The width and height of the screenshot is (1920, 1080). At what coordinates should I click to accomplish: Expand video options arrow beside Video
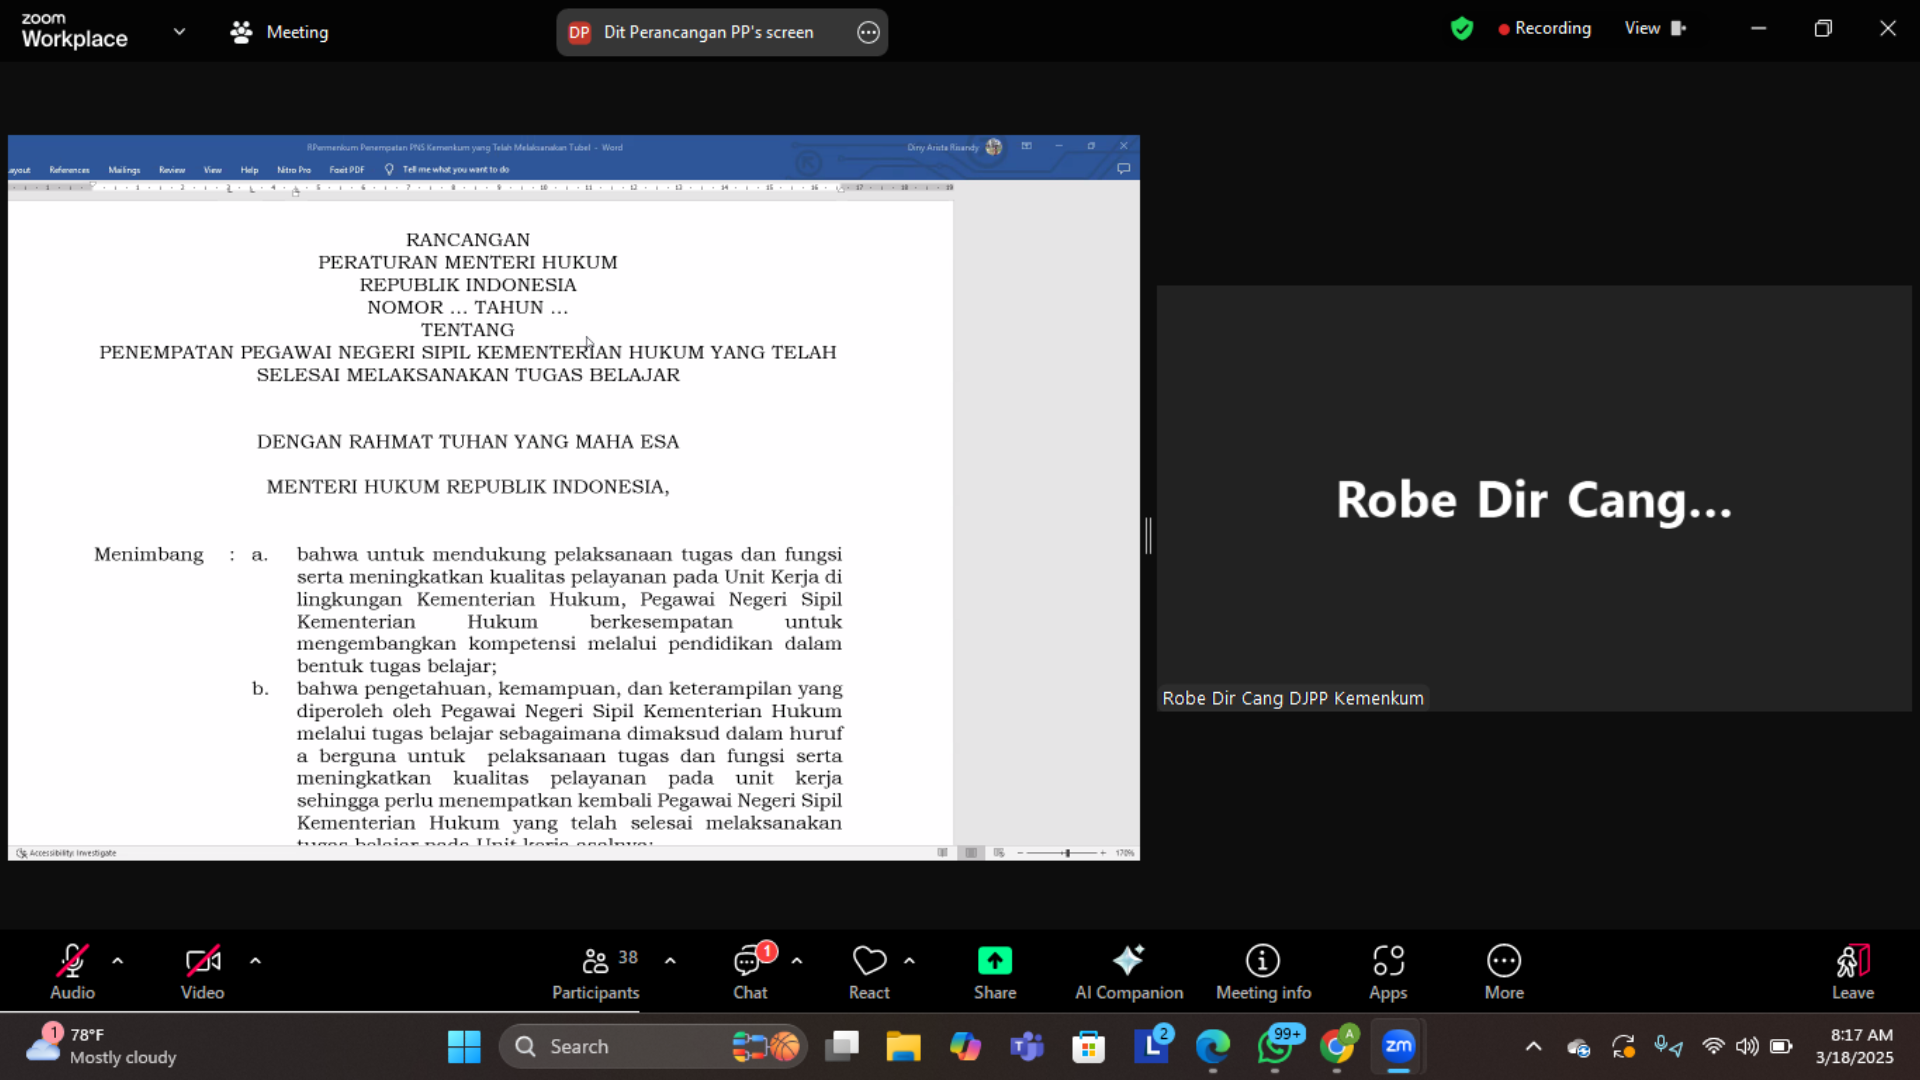(256, 961)
